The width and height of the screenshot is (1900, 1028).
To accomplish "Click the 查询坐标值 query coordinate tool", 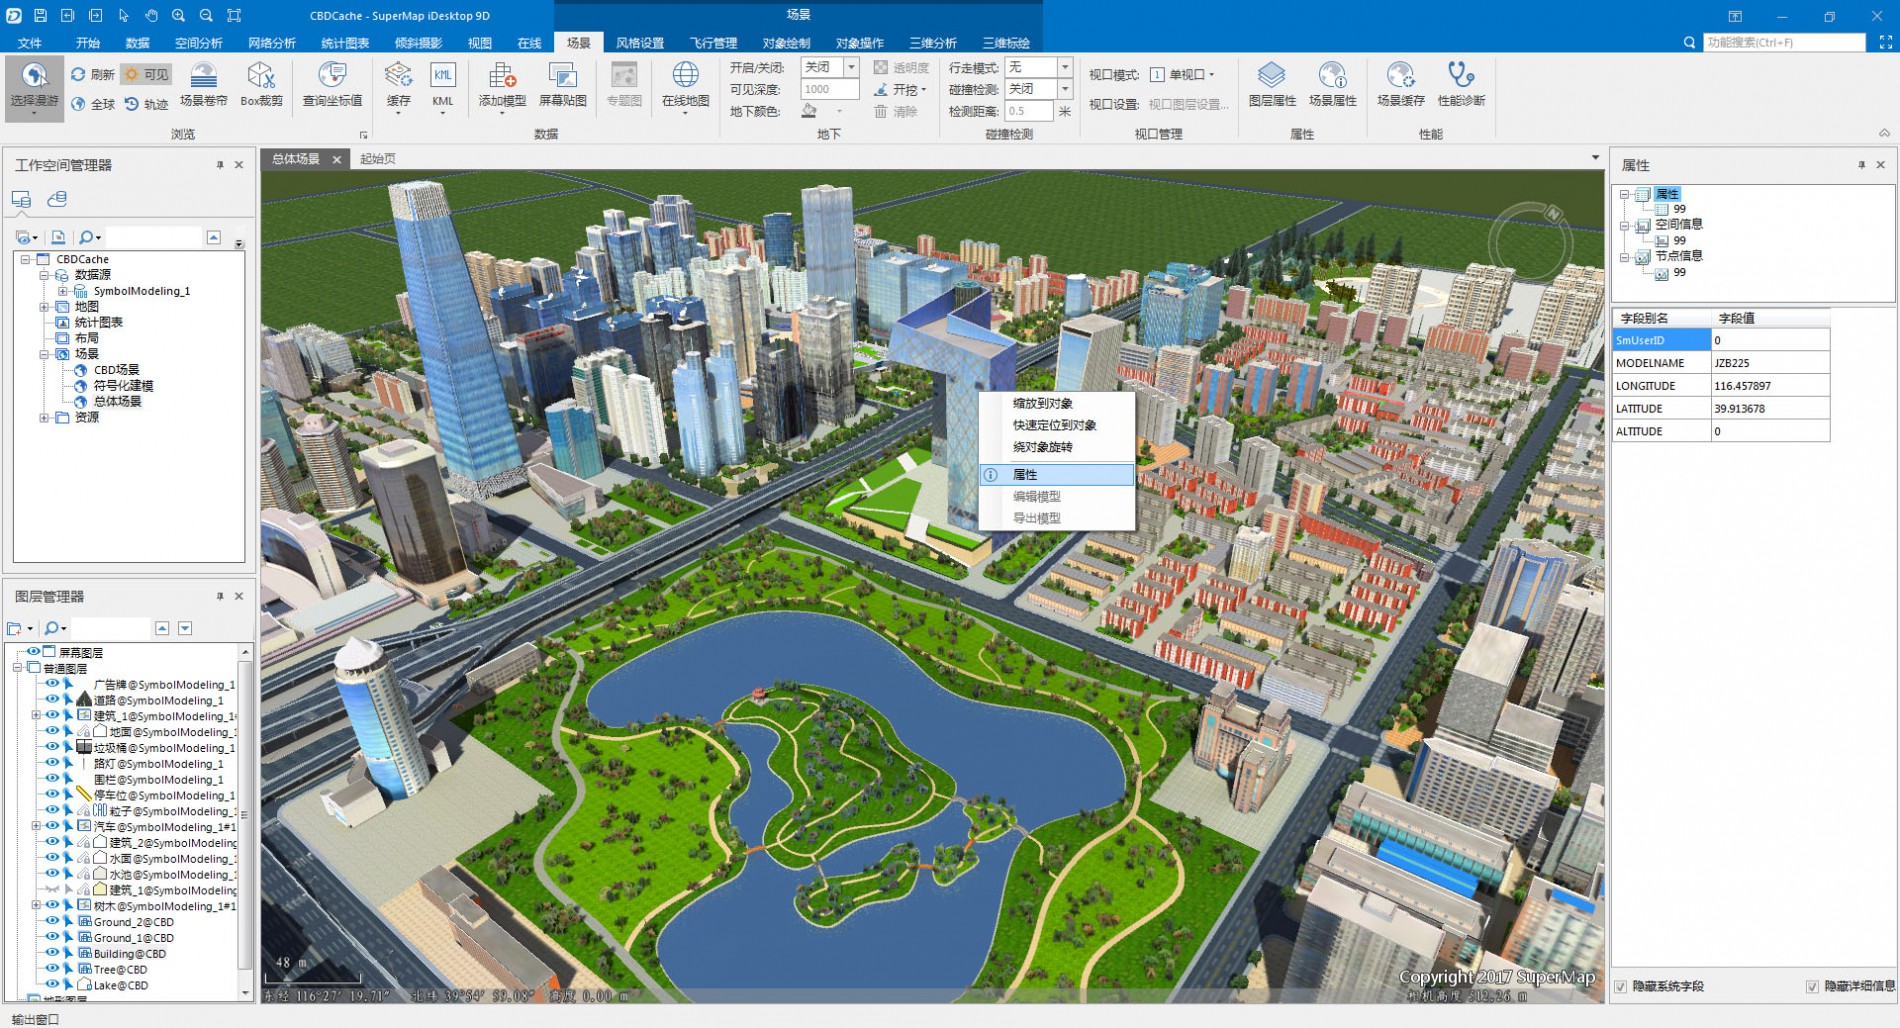I will (x=332, y=85).
